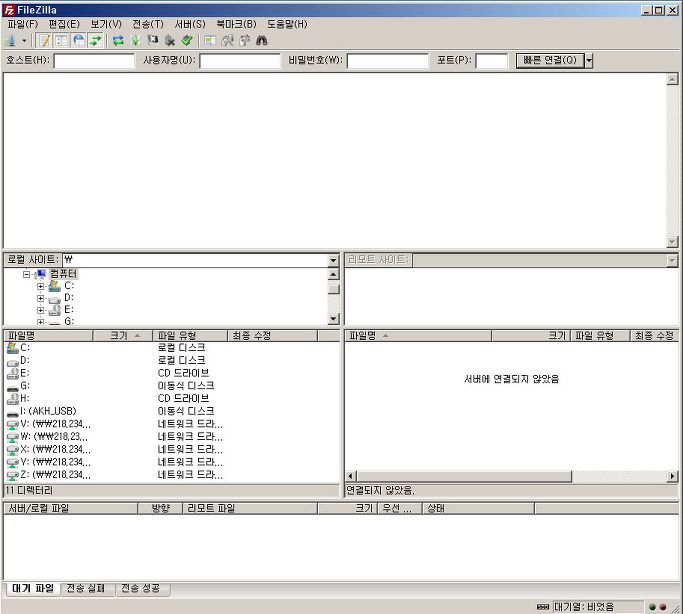Viewport: 683px width, 614px height.
Task: Select H: CD drive icon in list
Action: coord(13,398)
